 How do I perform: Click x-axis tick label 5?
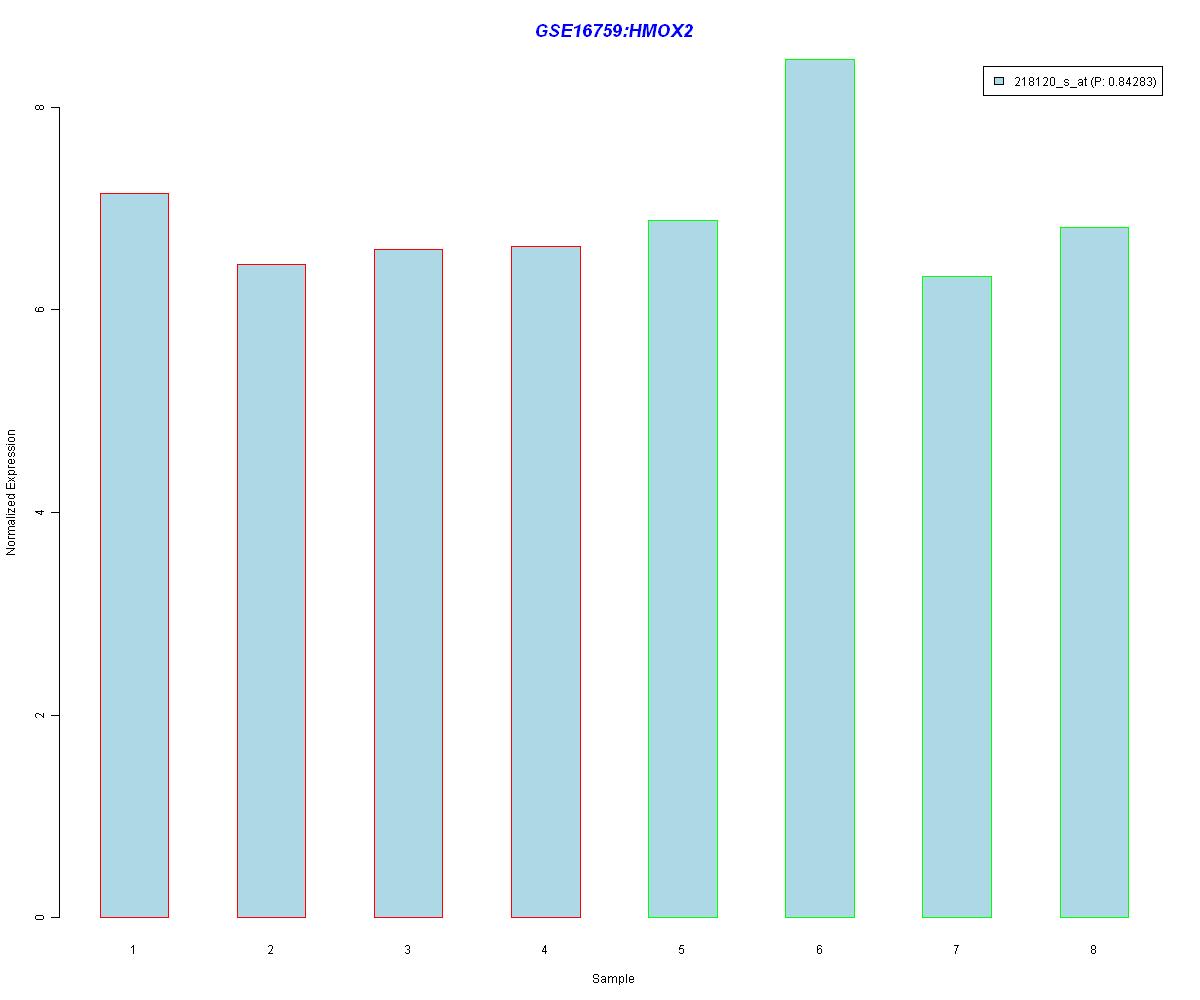click(x=681, y=949)
